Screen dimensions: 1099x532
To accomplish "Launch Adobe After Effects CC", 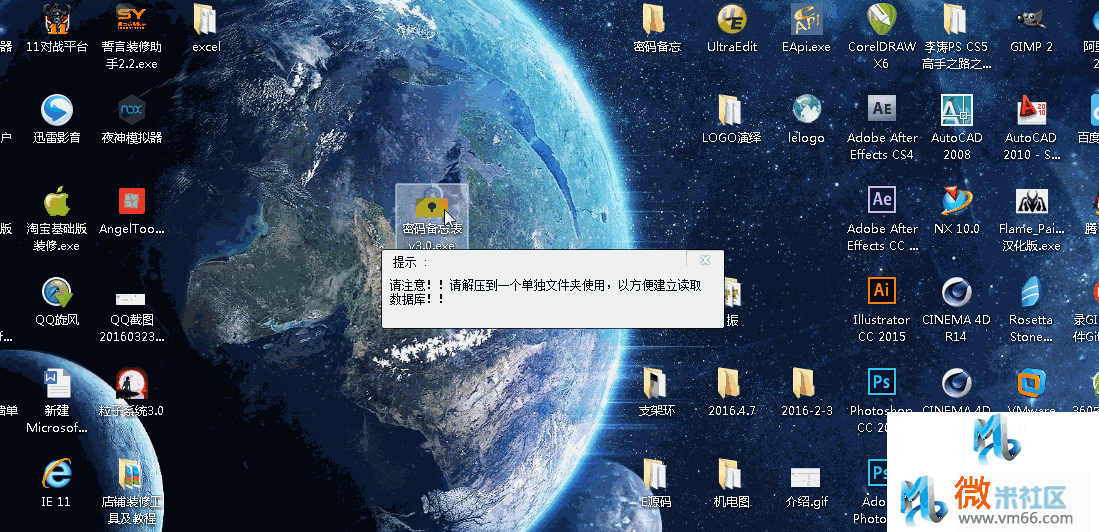I will point(882,219).
